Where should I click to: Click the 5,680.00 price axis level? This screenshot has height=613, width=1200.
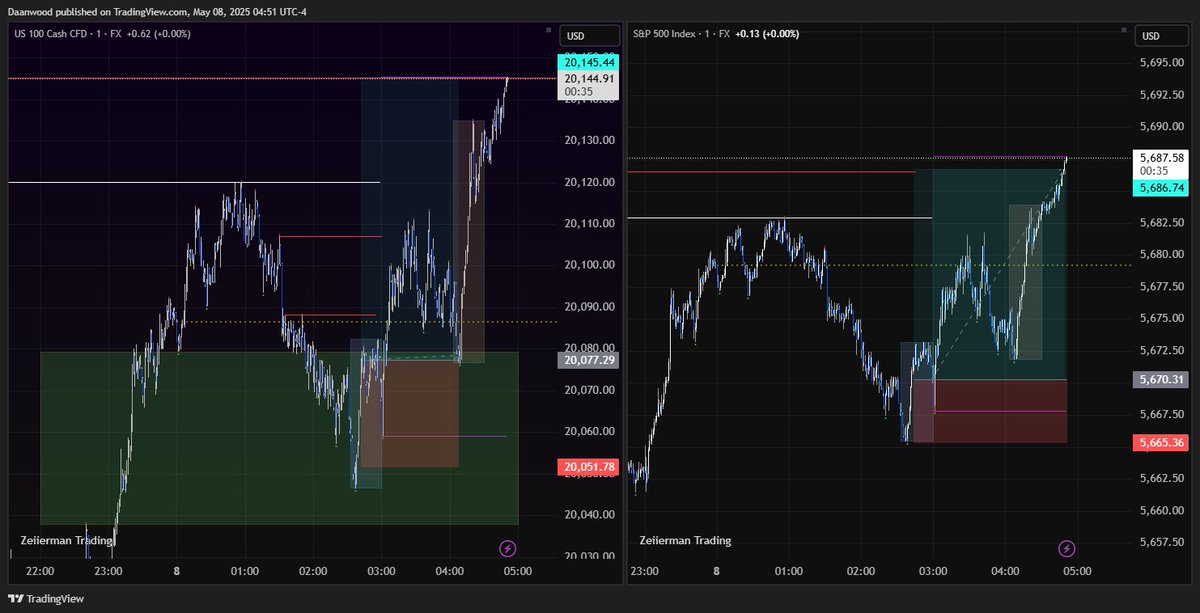pos(1162,255)
